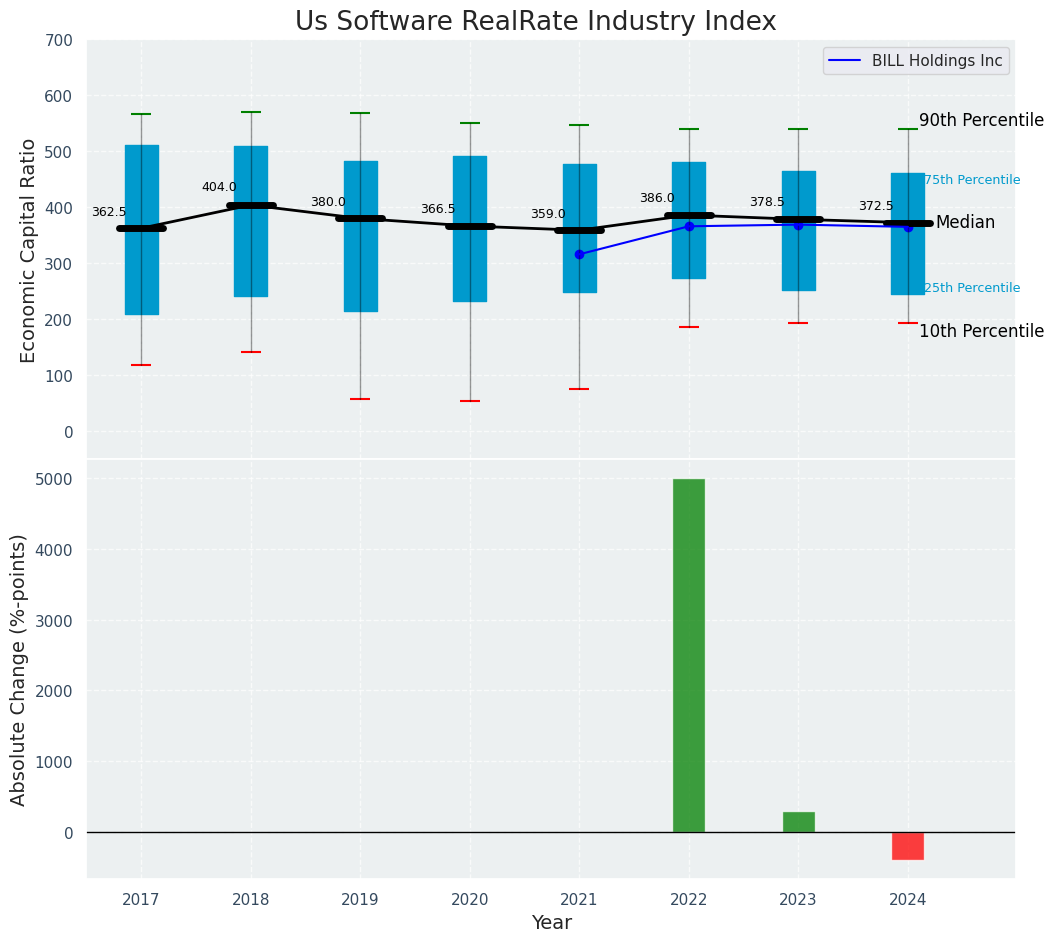Click the 2020 red 10th percentile cap
Screen dimensions: 1054x942
coord(470,401)
